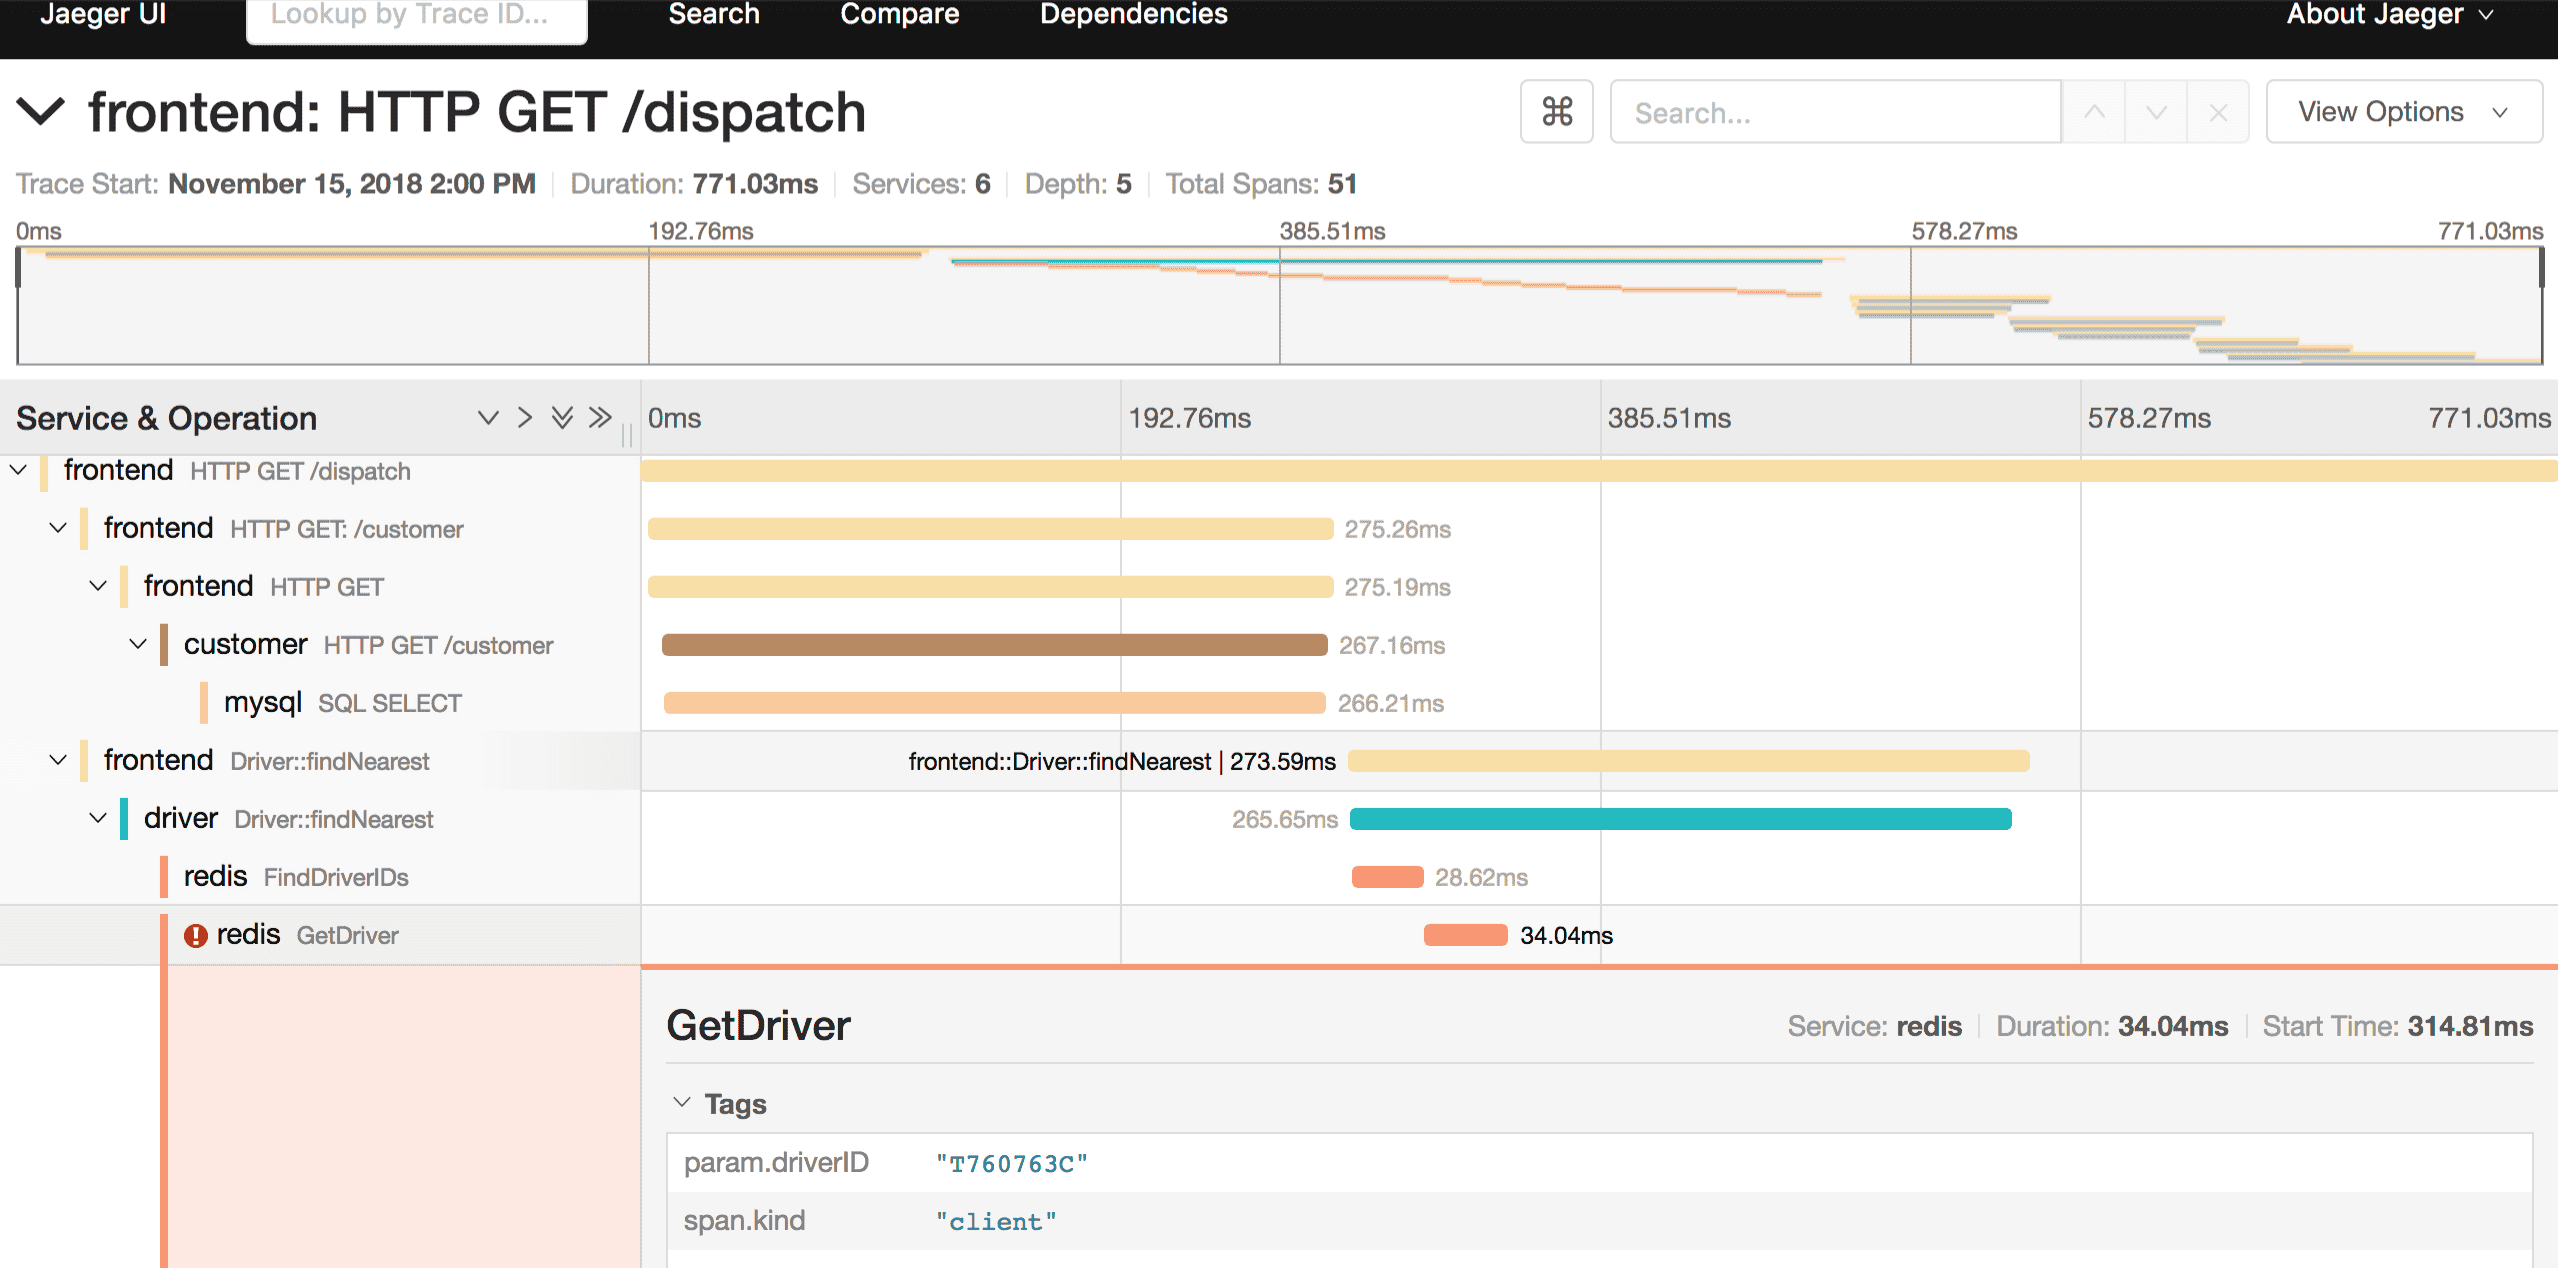Viewport: 2558px width, 1268px height.
Task: Go to the Compare tab
Action: click(899, 15)
